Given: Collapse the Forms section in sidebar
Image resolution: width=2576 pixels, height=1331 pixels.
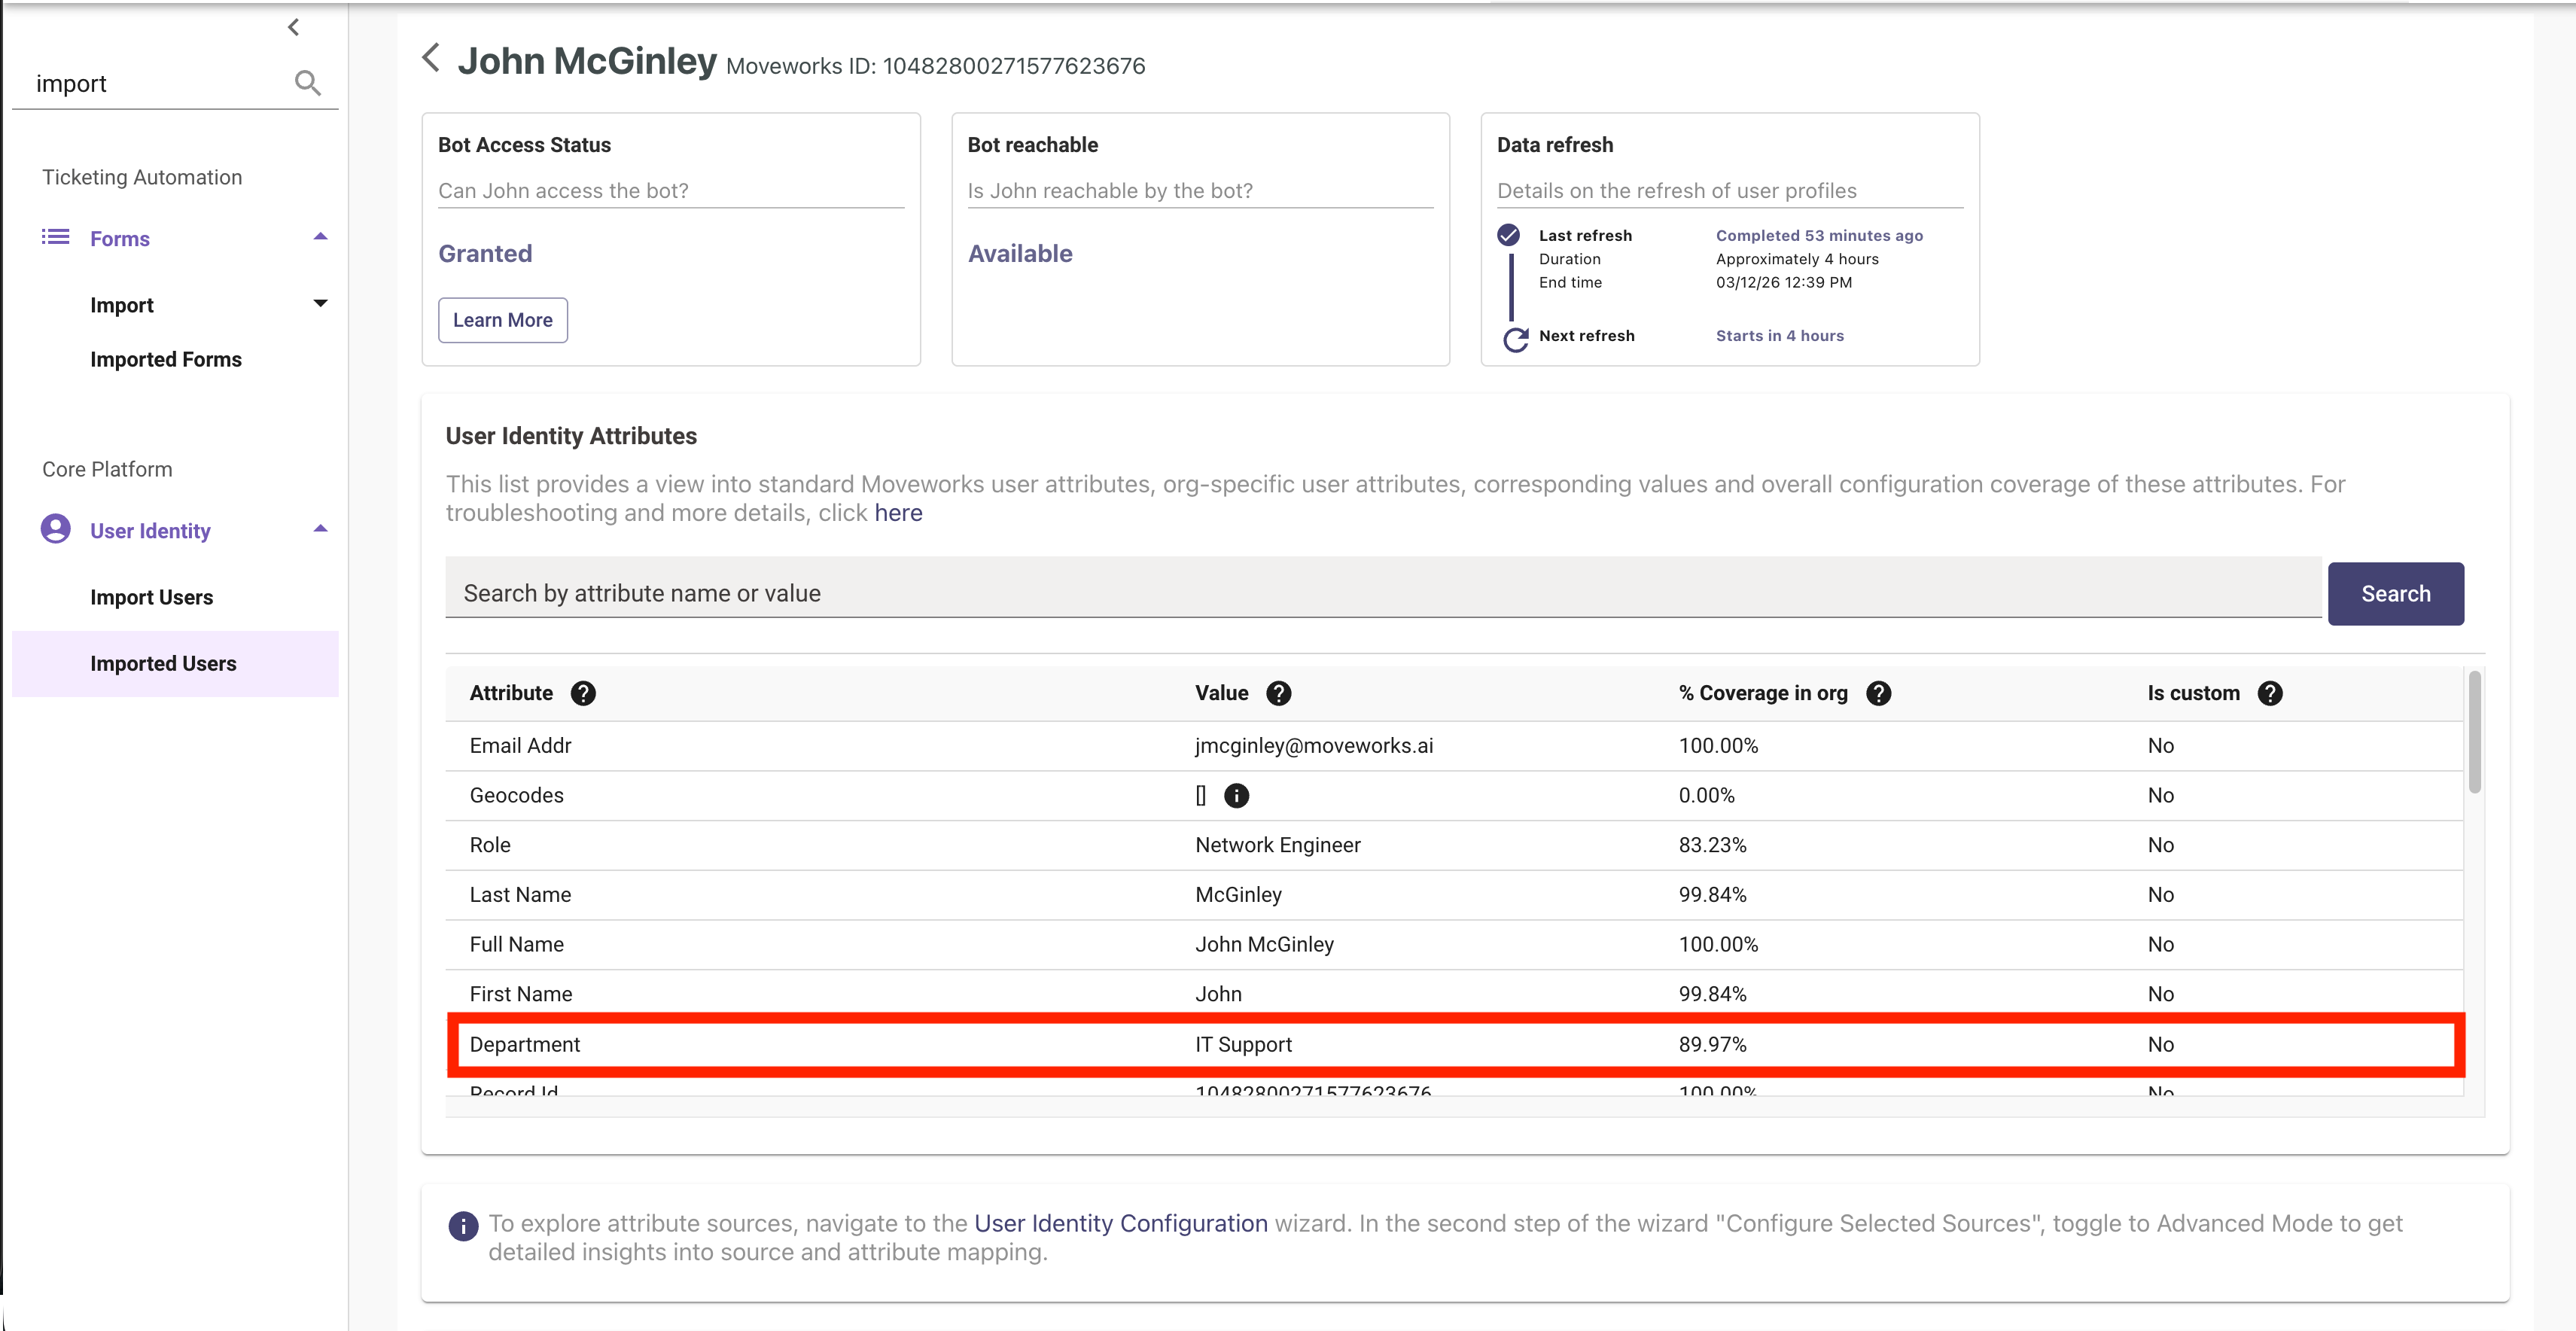Looking at the screenshot, I should point(320,237).
